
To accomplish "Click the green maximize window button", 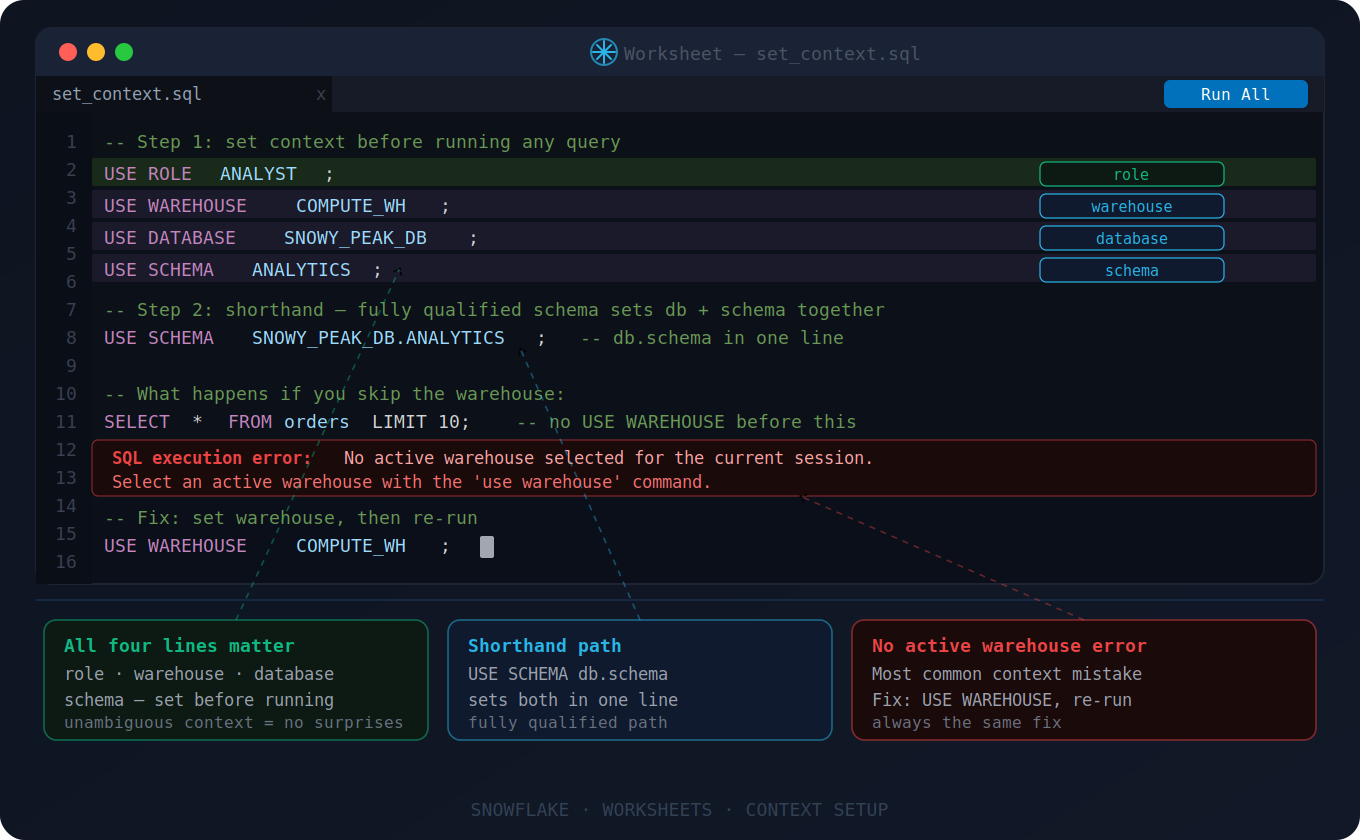I will tap(124, 52).
